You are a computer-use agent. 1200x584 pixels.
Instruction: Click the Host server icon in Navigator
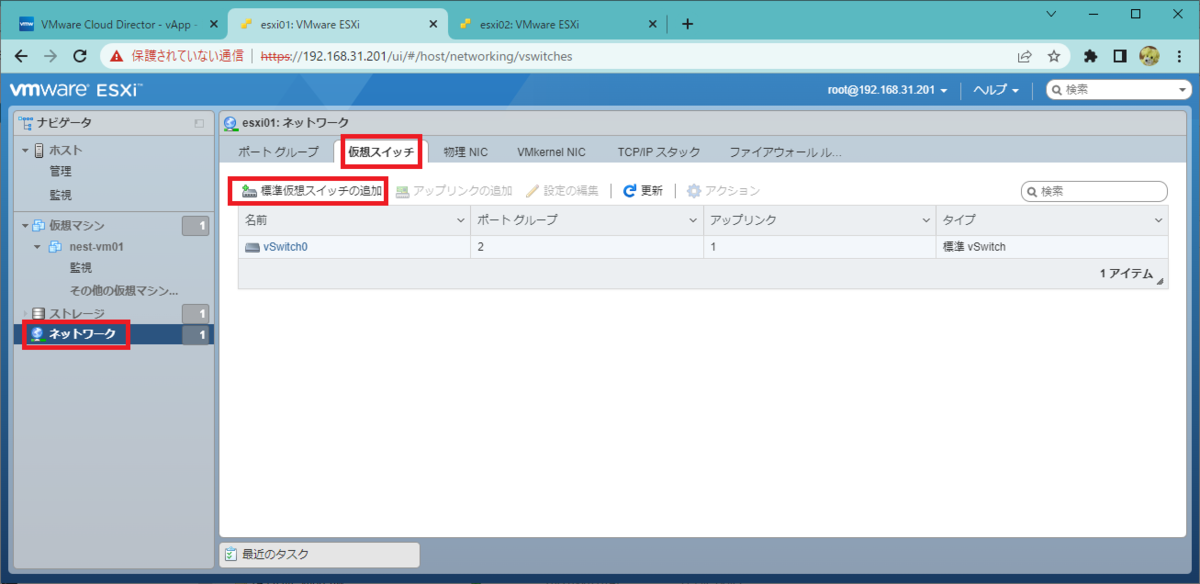pyautogui.click(x=39, y=150)
